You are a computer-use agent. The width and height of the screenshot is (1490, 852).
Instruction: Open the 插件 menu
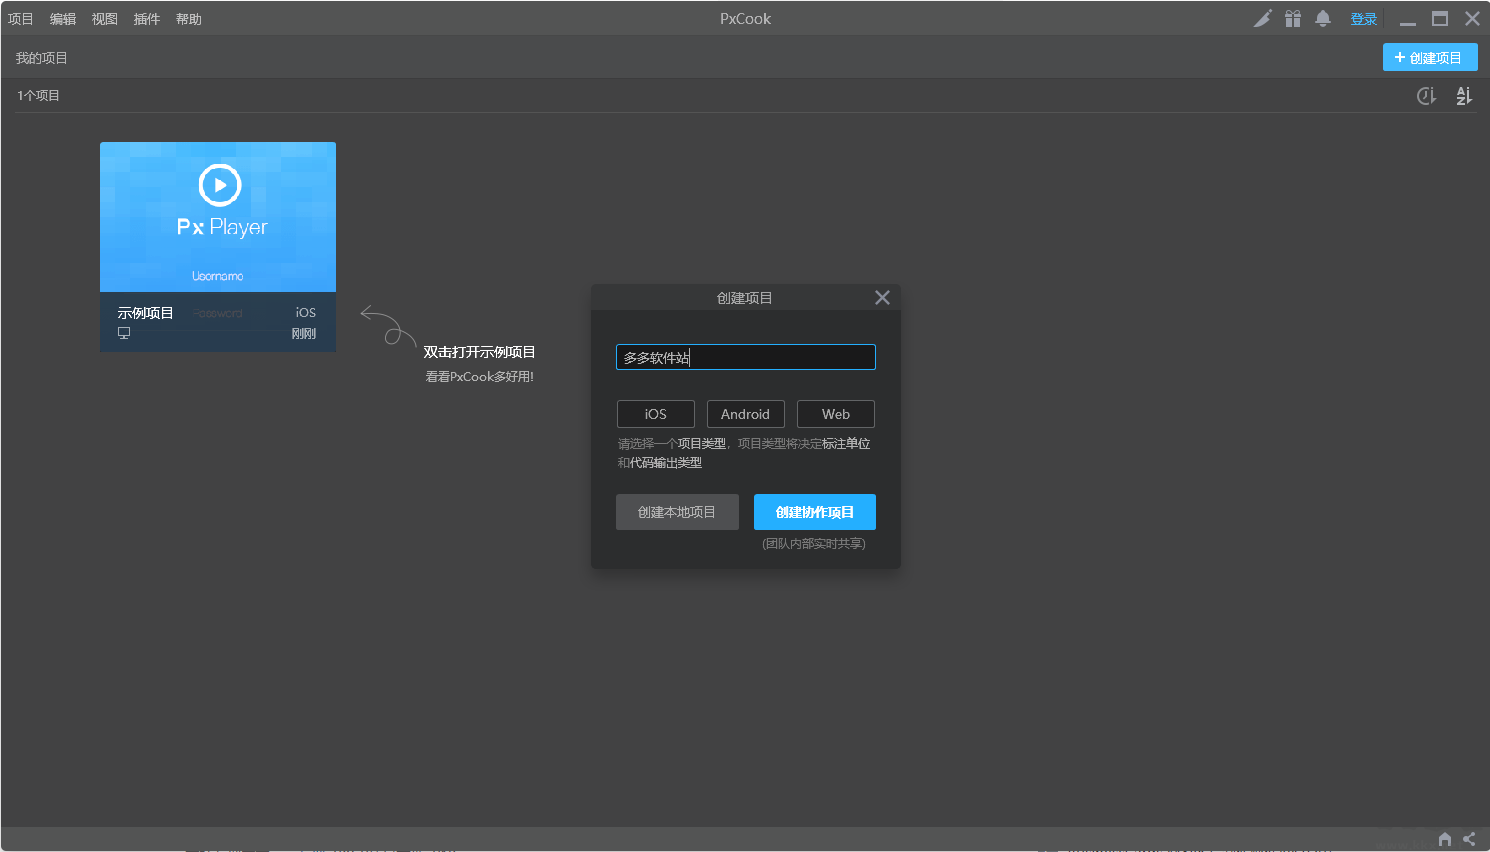[x=147, y=19]
